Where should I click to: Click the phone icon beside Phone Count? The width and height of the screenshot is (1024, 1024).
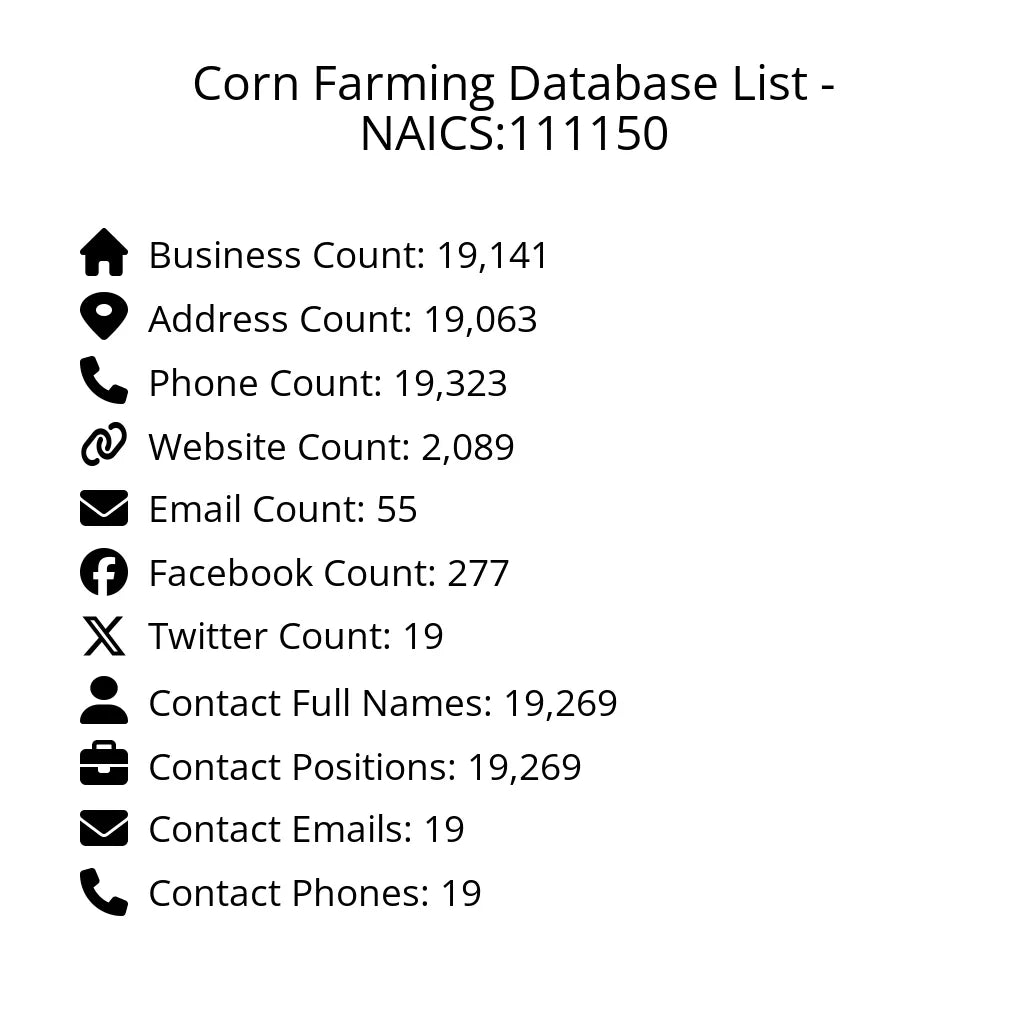pos(104,381)
